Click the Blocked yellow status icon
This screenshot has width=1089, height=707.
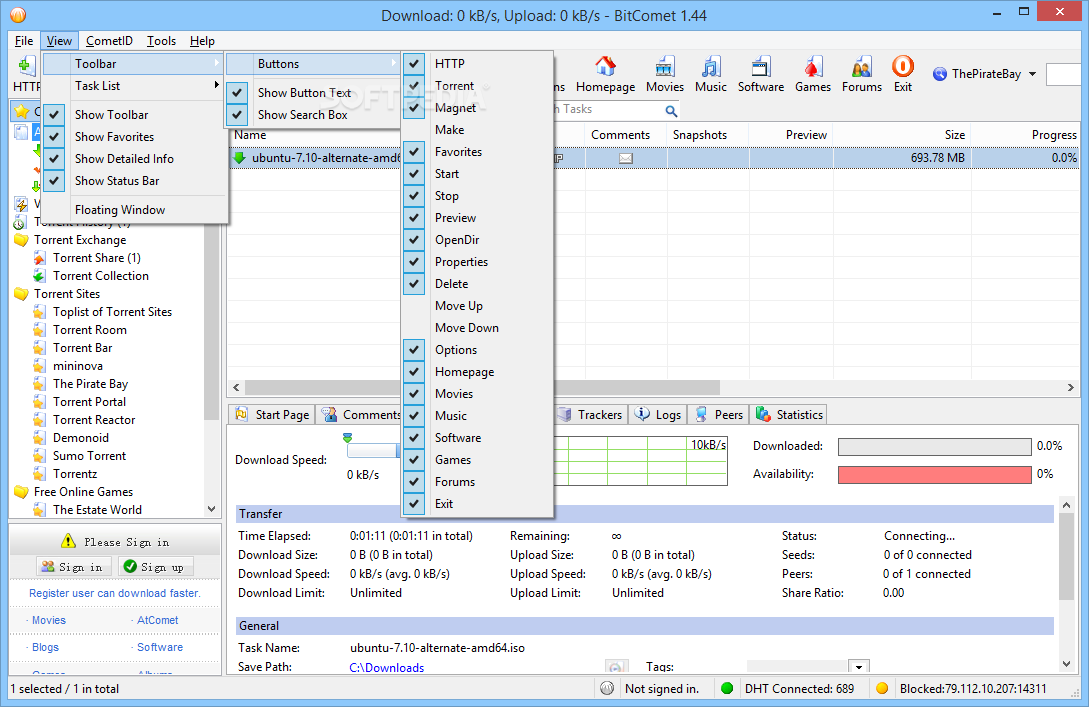pyautogui.click(x=882, y=688)
